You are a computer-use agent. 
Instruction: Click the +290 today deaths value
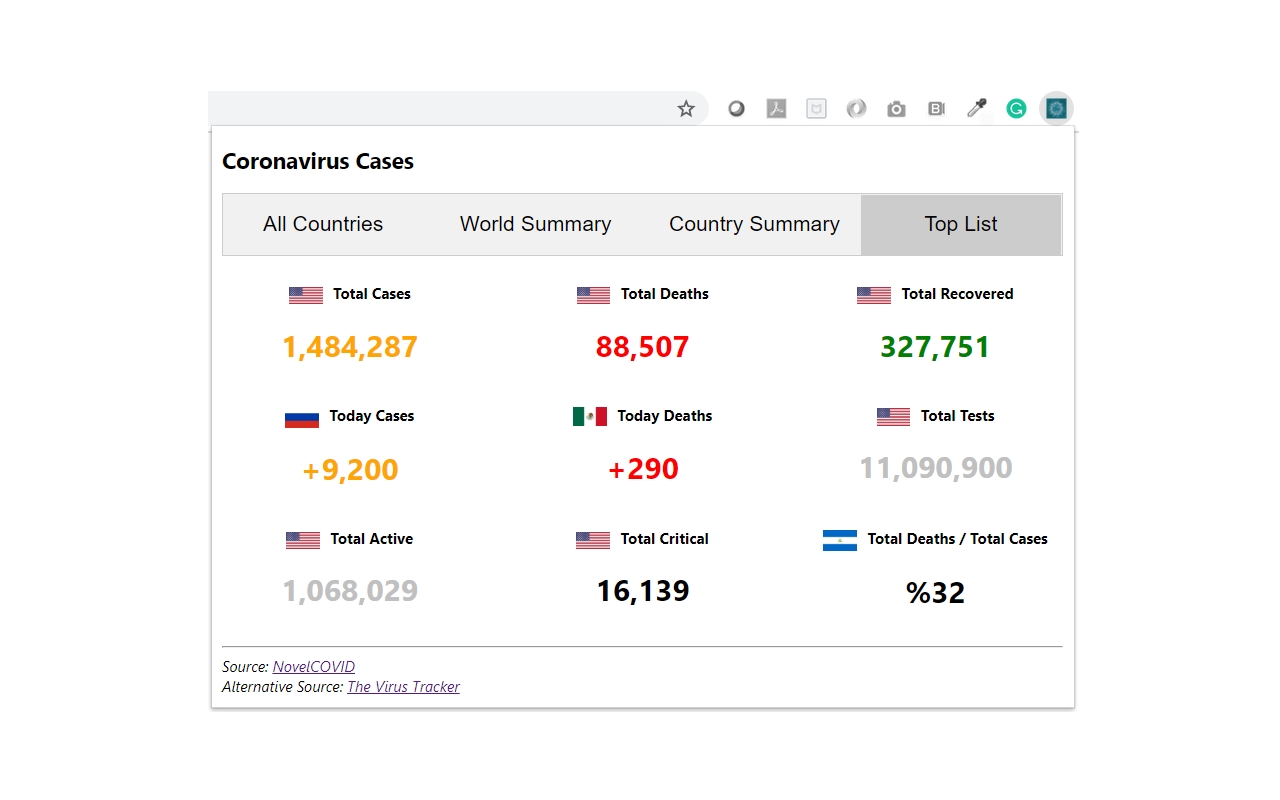643,468
